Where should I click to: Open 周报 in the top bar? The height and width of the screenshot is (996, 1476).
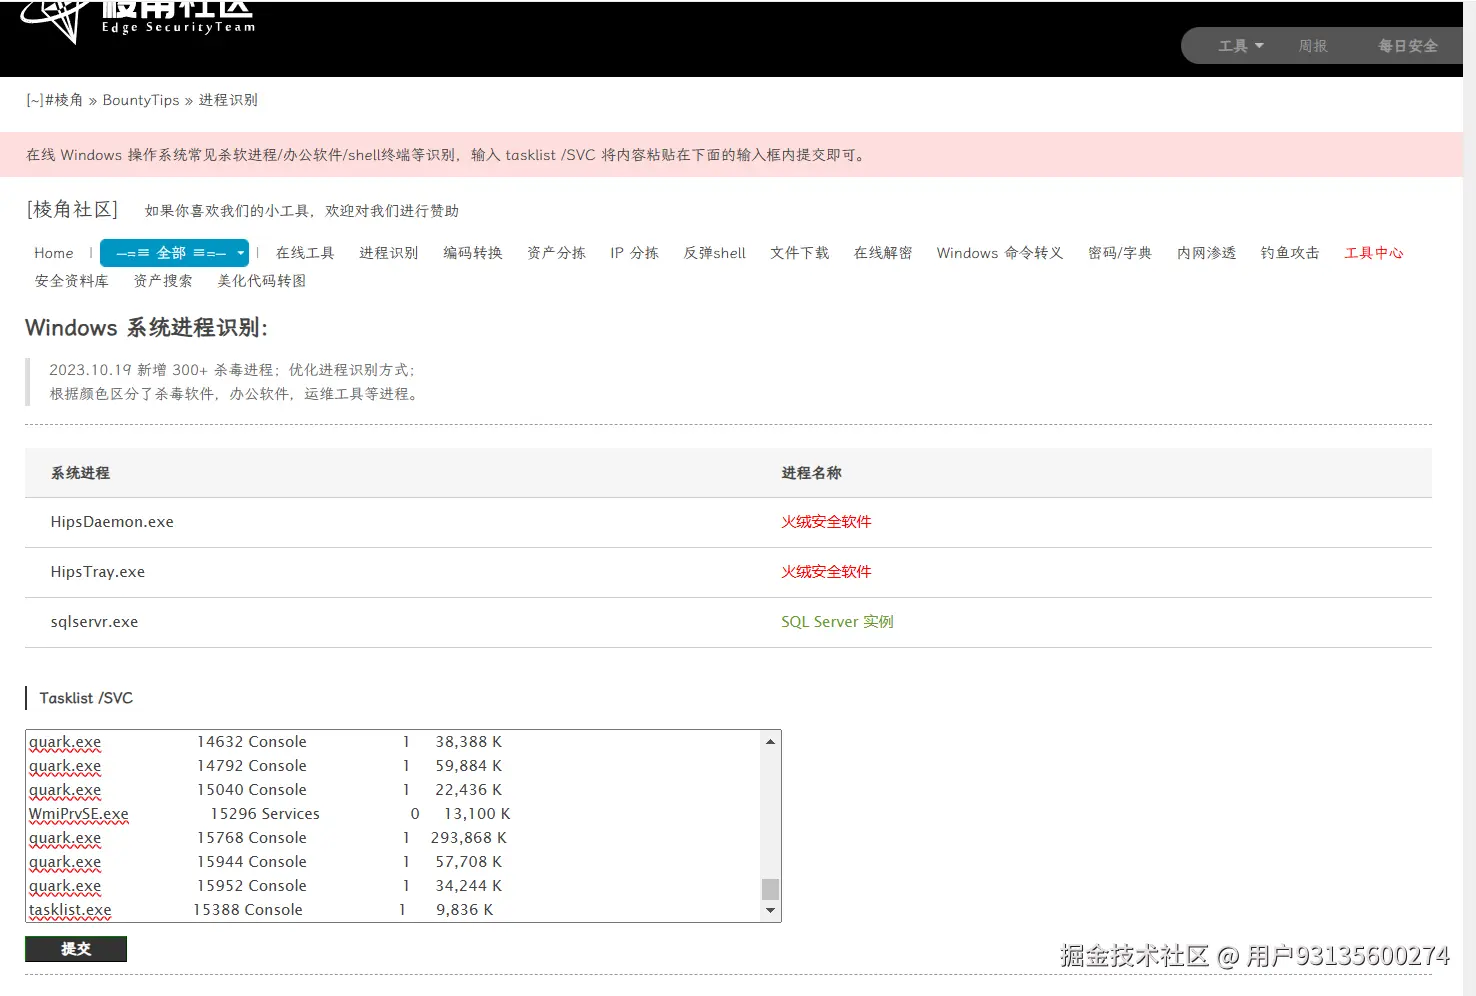pos(1313,46)
